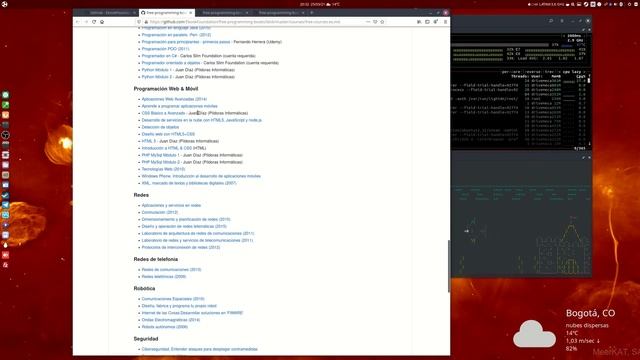Open Windows Phone introducción link
Screen dimensions: 640x360
[201, 176]
